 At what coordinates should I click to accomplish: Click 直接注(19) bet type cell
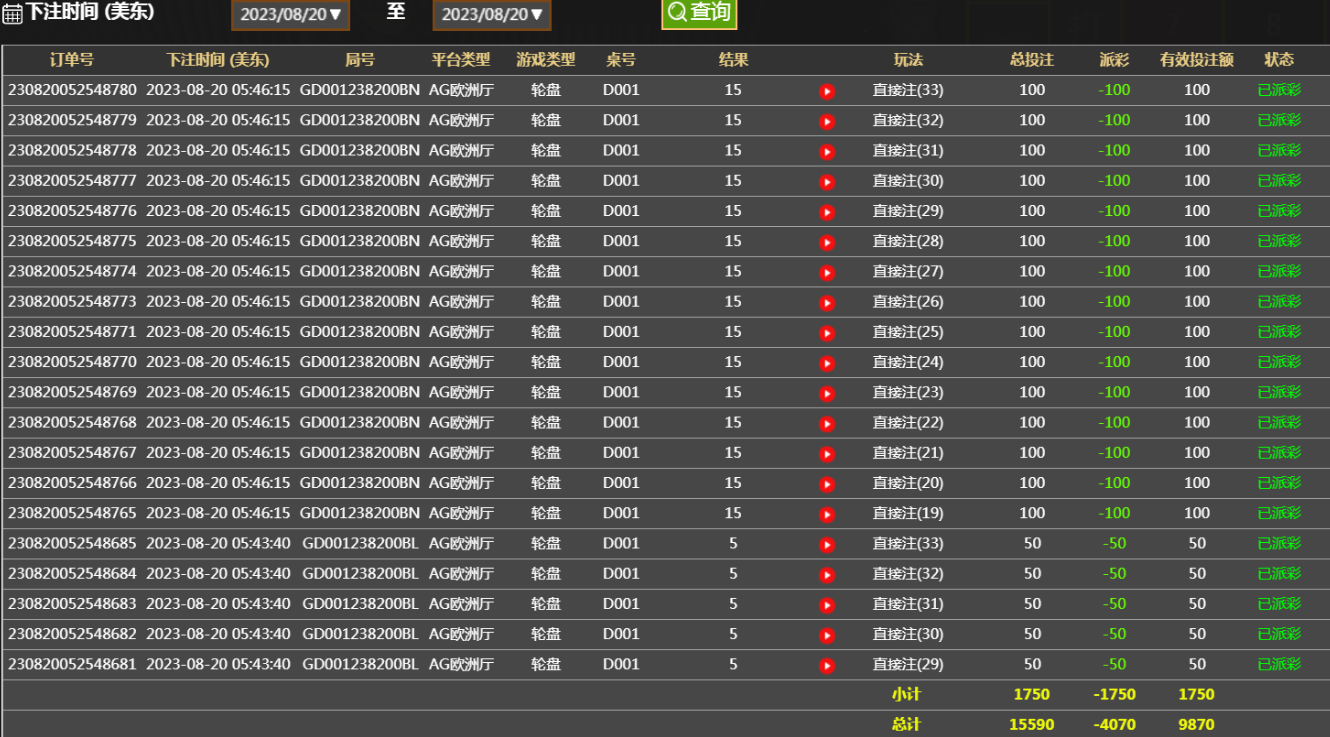908,513
